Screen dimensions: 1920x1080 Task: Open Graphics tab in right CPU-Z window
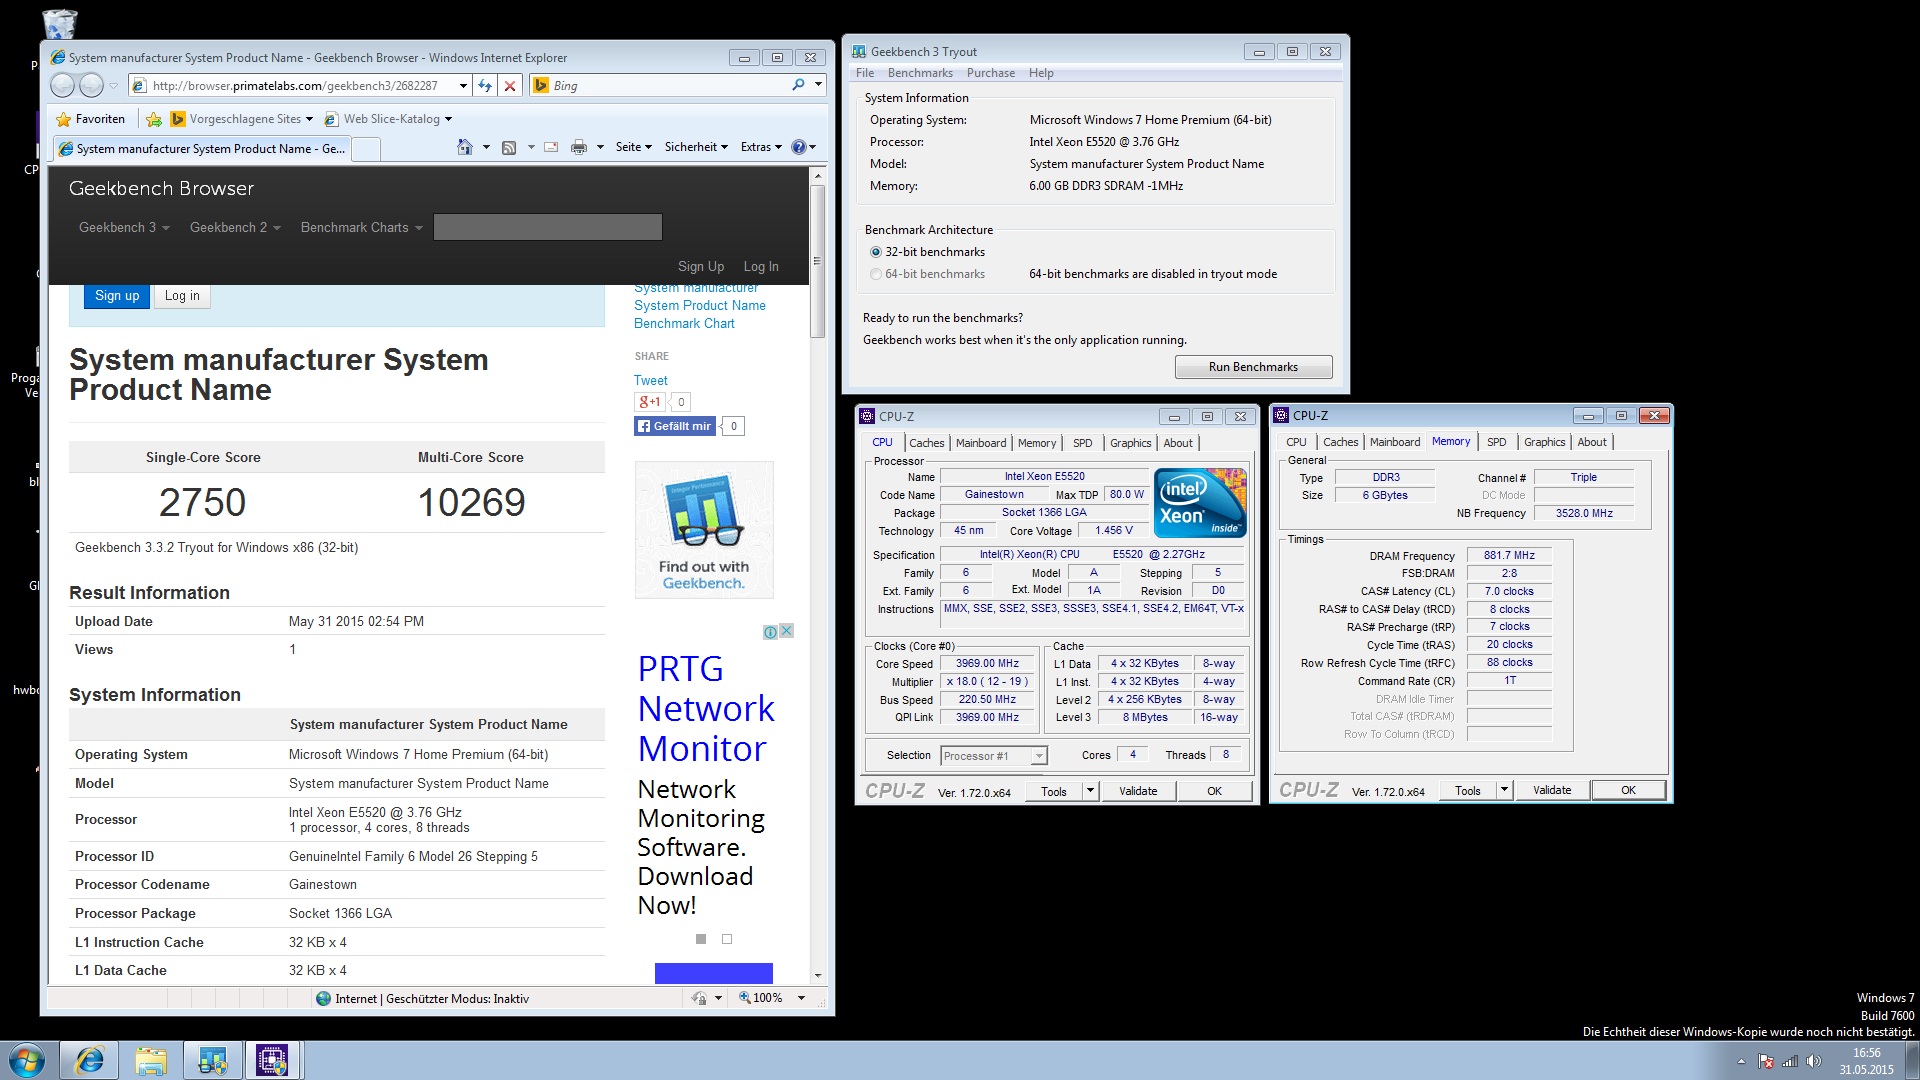coord(1544,442)
